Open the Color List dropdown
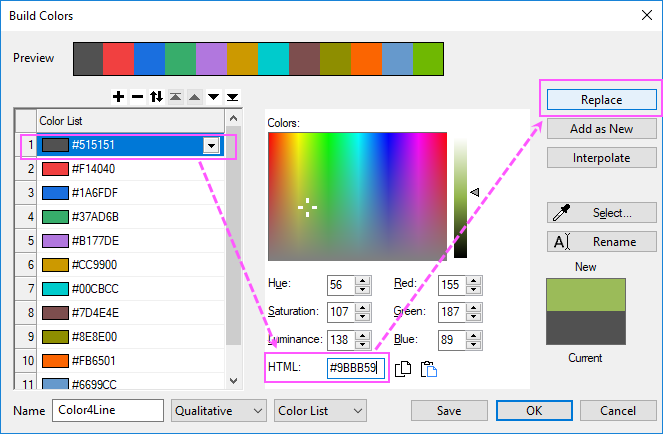This screenshot has height=434, width=663. click(320, 411)
